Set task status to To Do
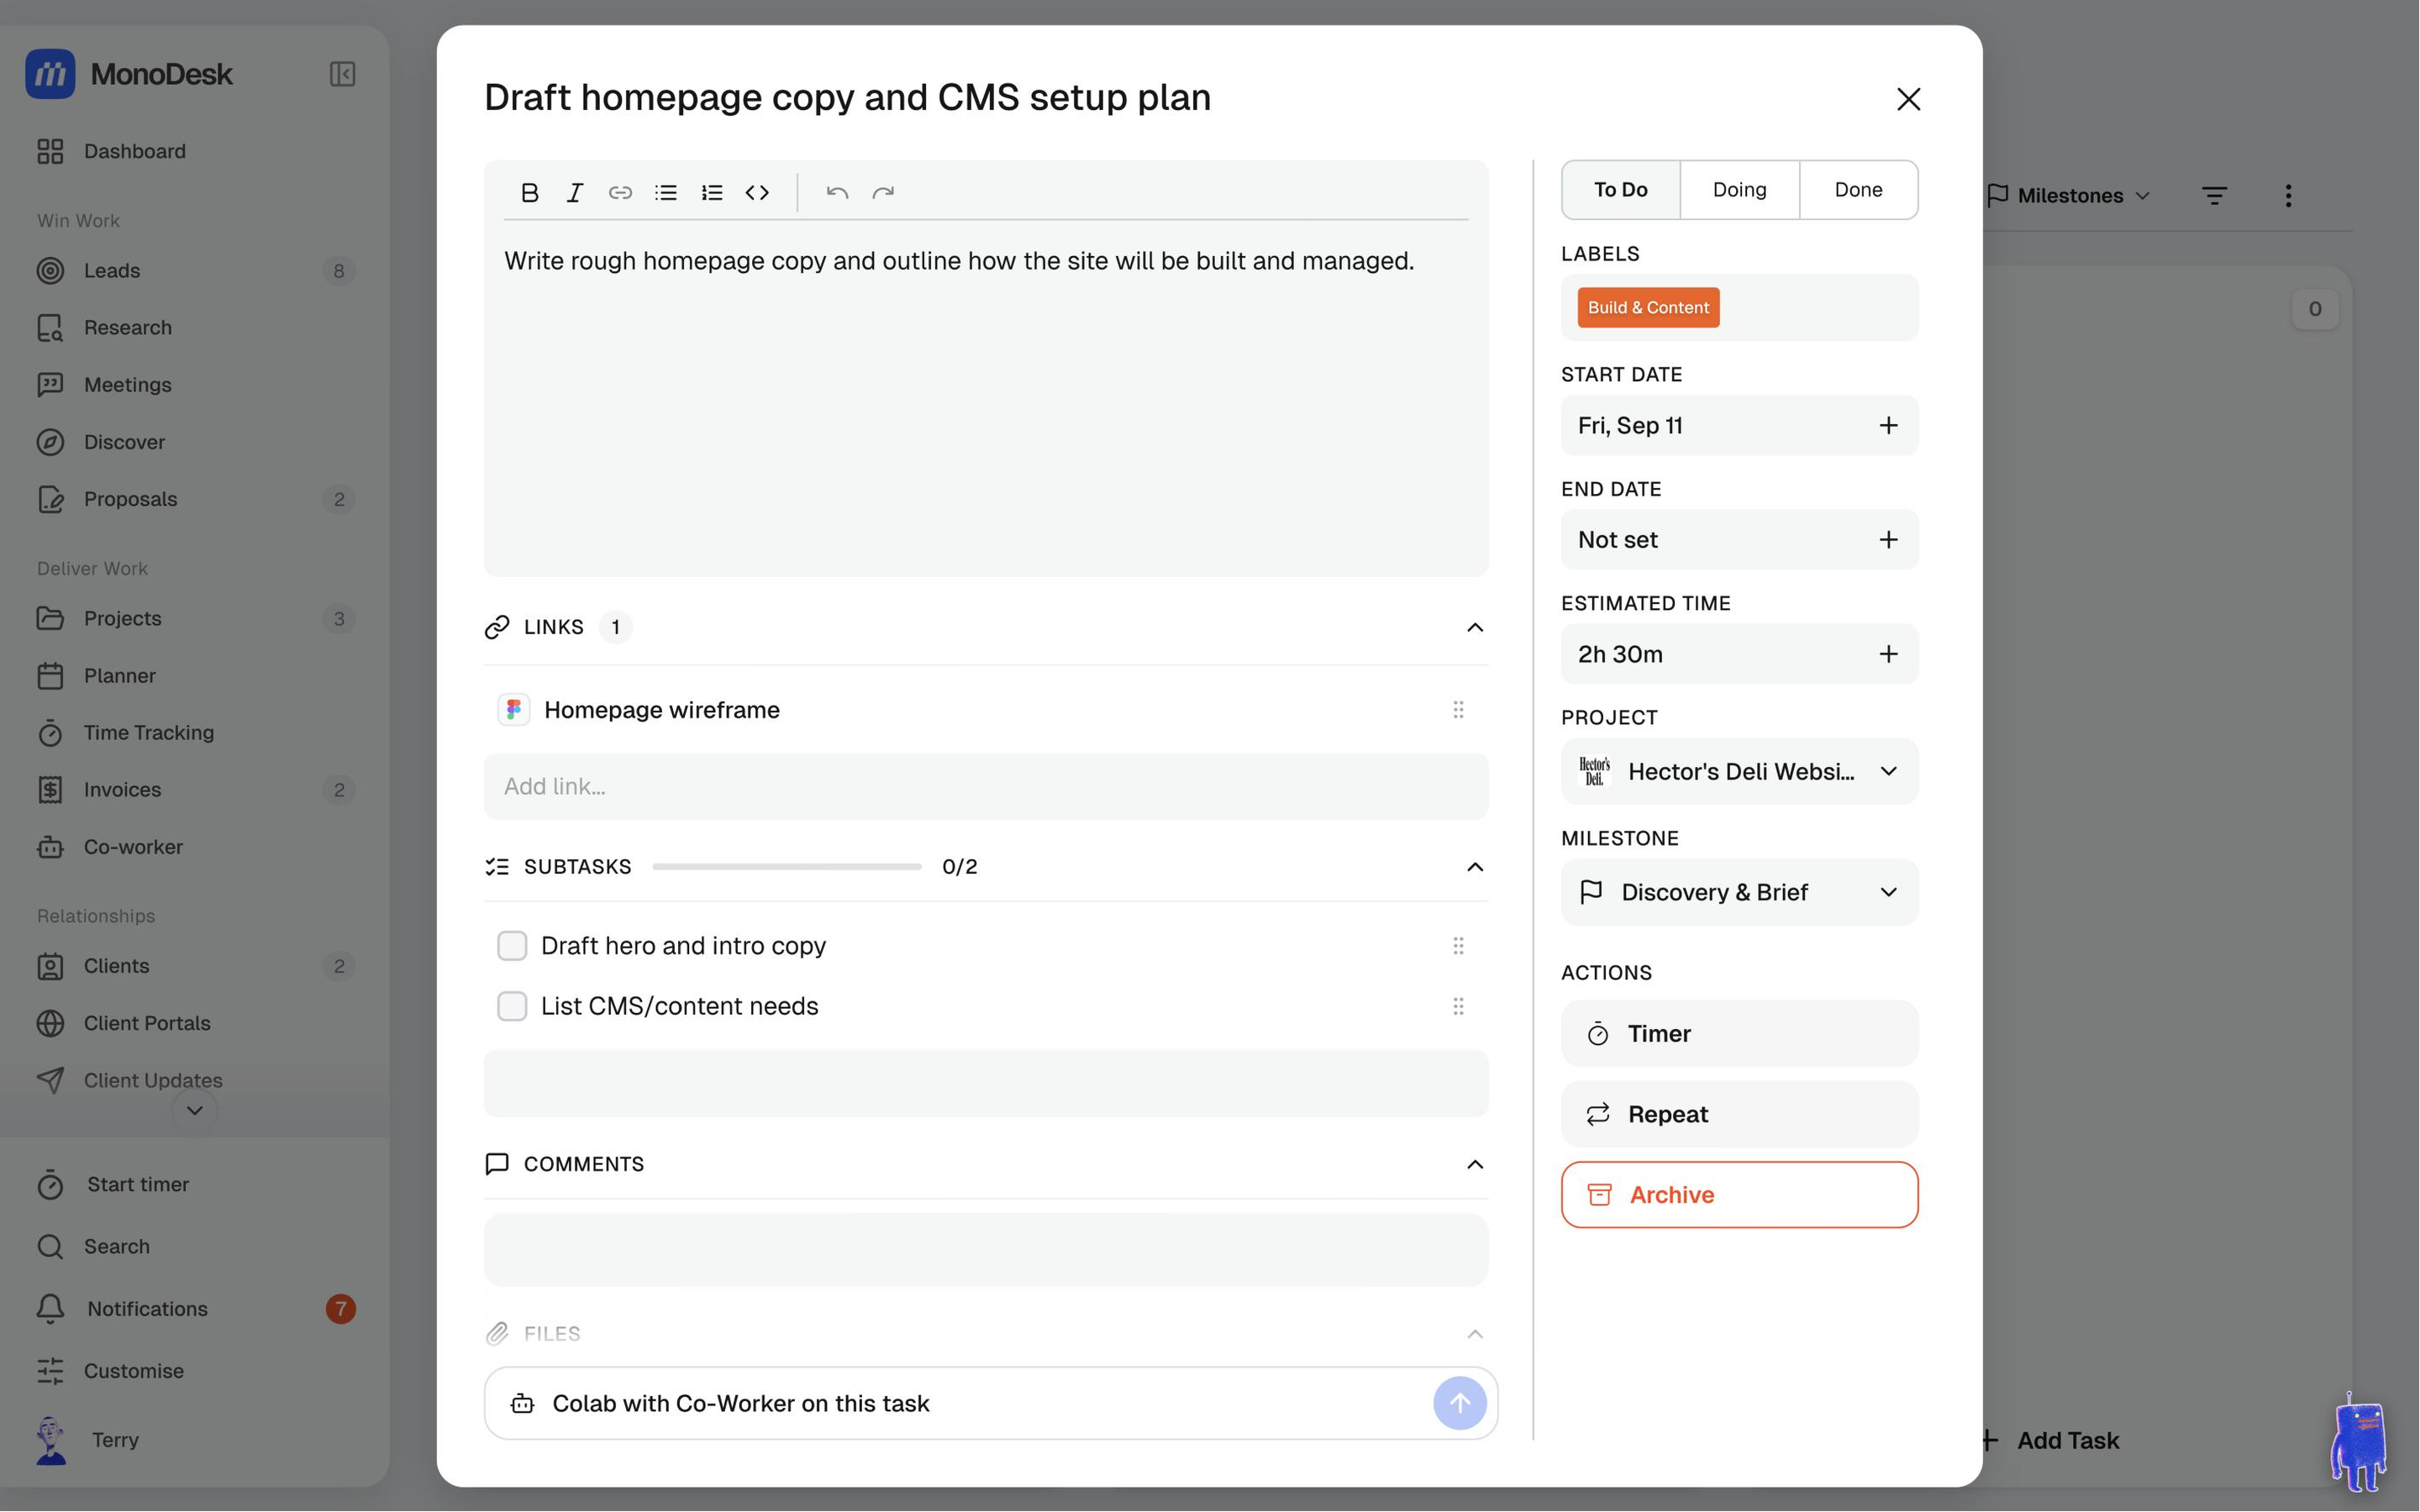 (1621, 190)
